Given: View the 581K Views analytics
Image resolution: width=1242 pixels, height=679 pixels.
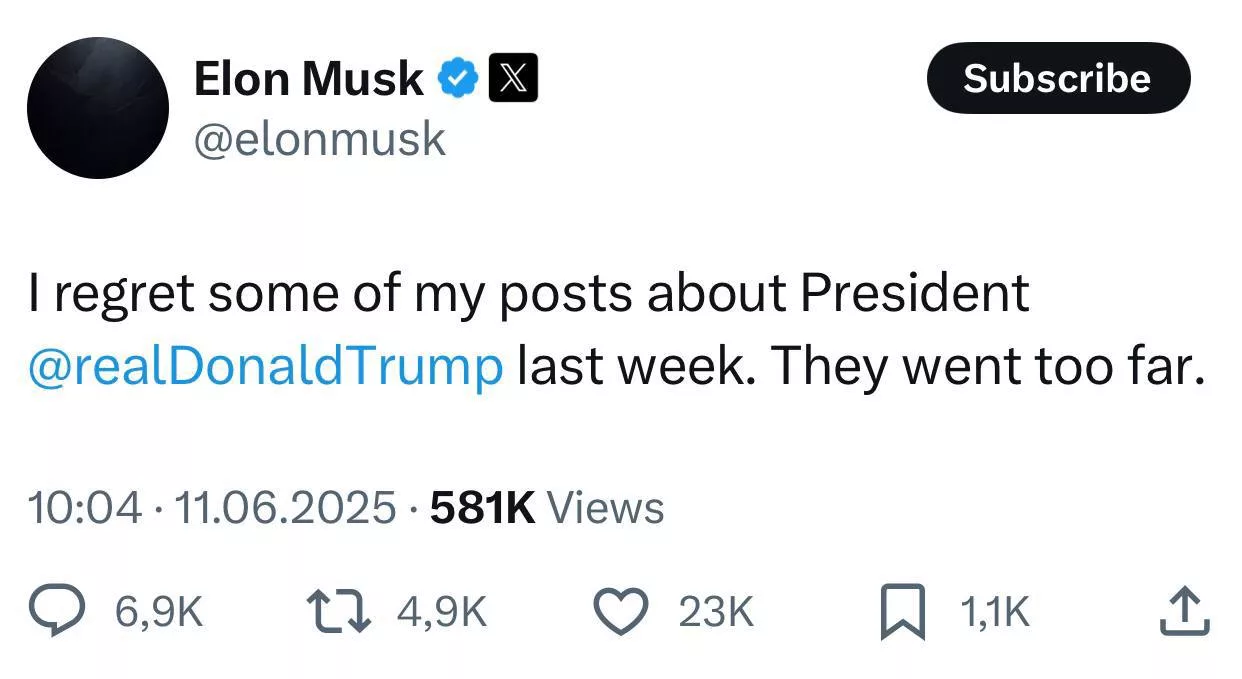Looking at the screenshot, I should pyautogui.click(x=546, y=508).
